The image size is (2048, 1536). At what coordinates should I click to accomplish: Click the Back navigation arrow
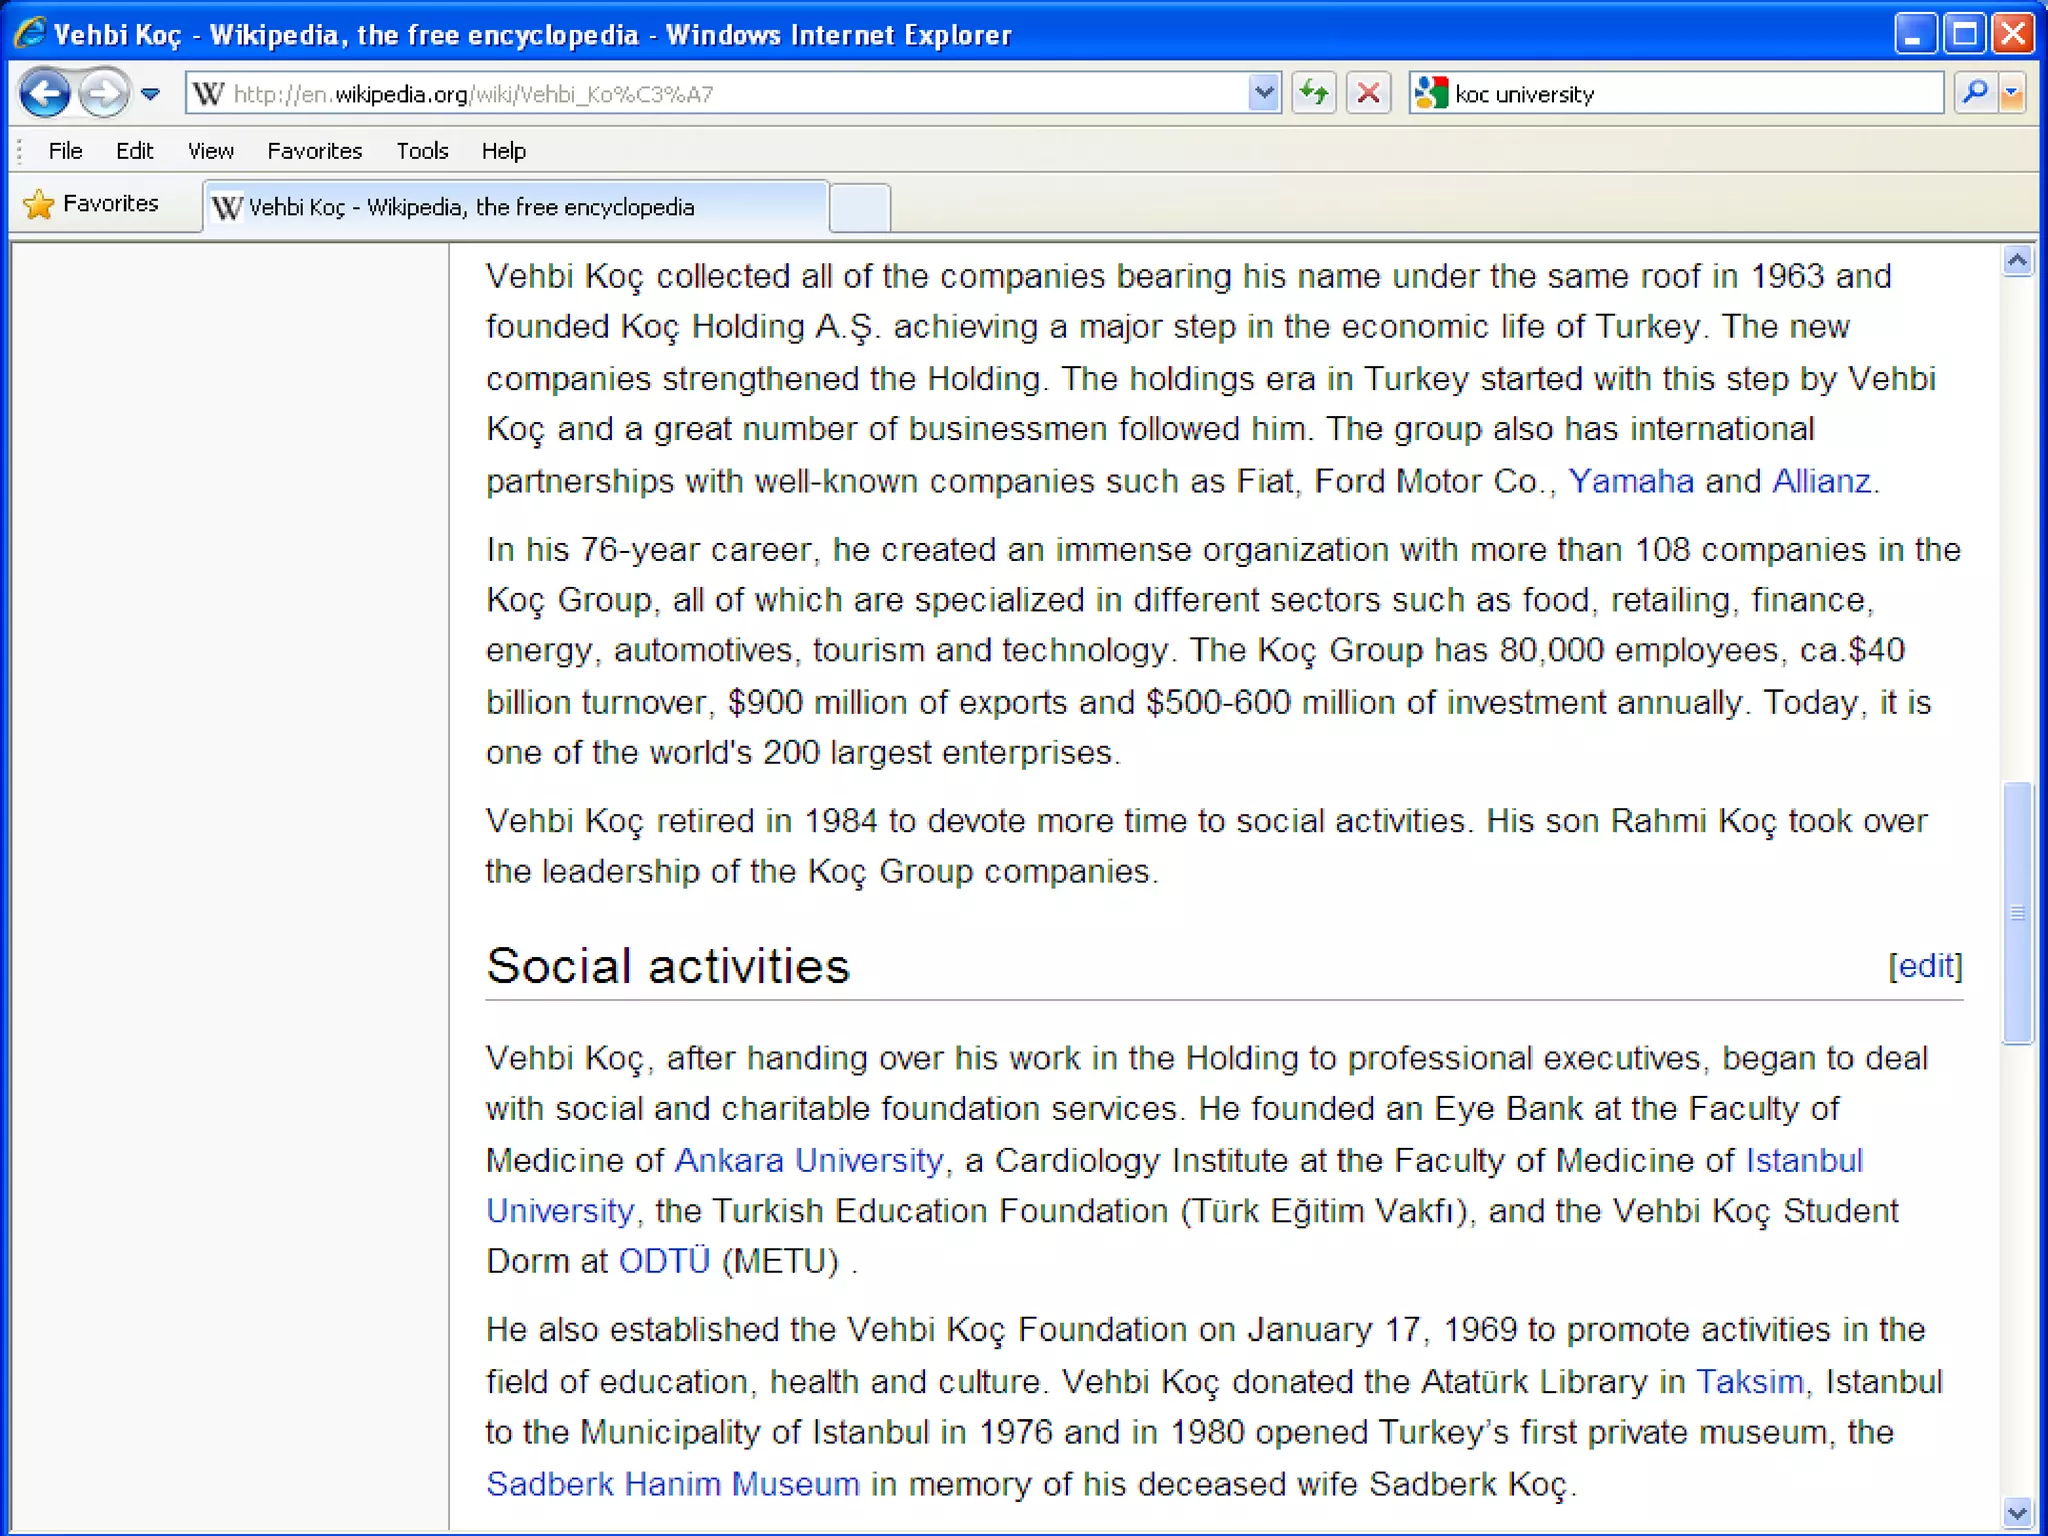(45, 94)
